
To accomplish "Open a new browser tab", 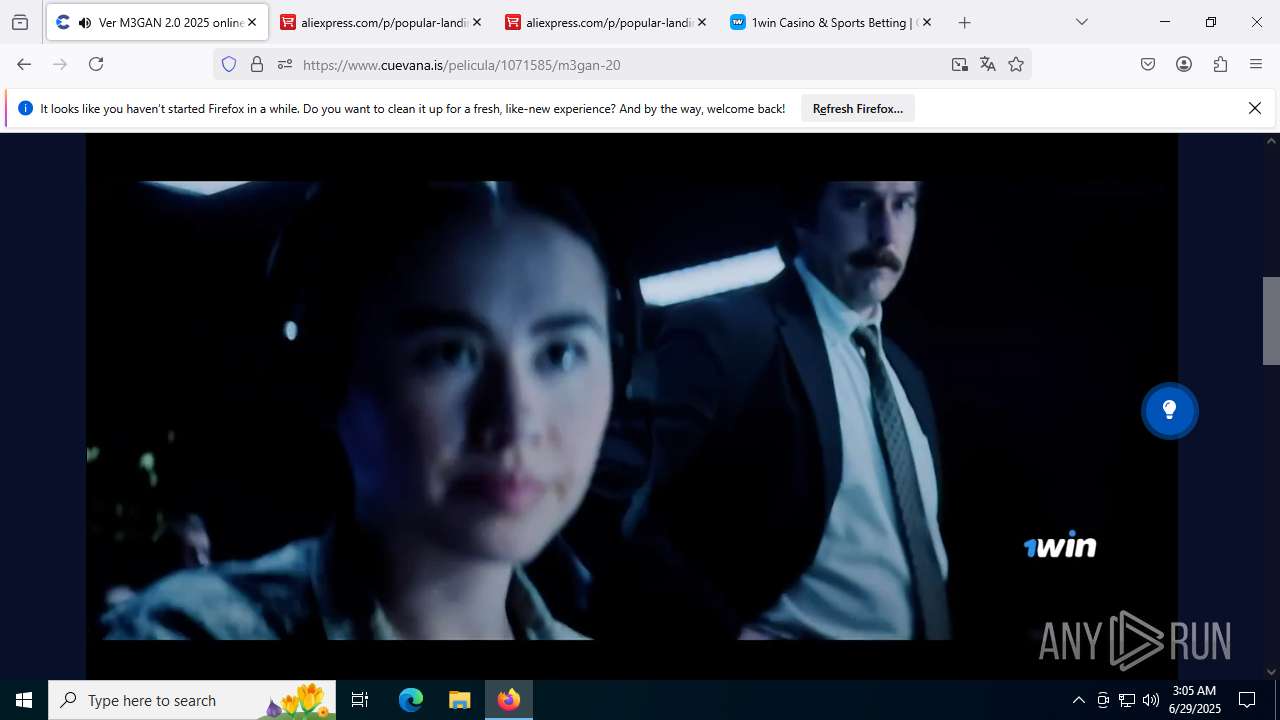I will [965, 22].
